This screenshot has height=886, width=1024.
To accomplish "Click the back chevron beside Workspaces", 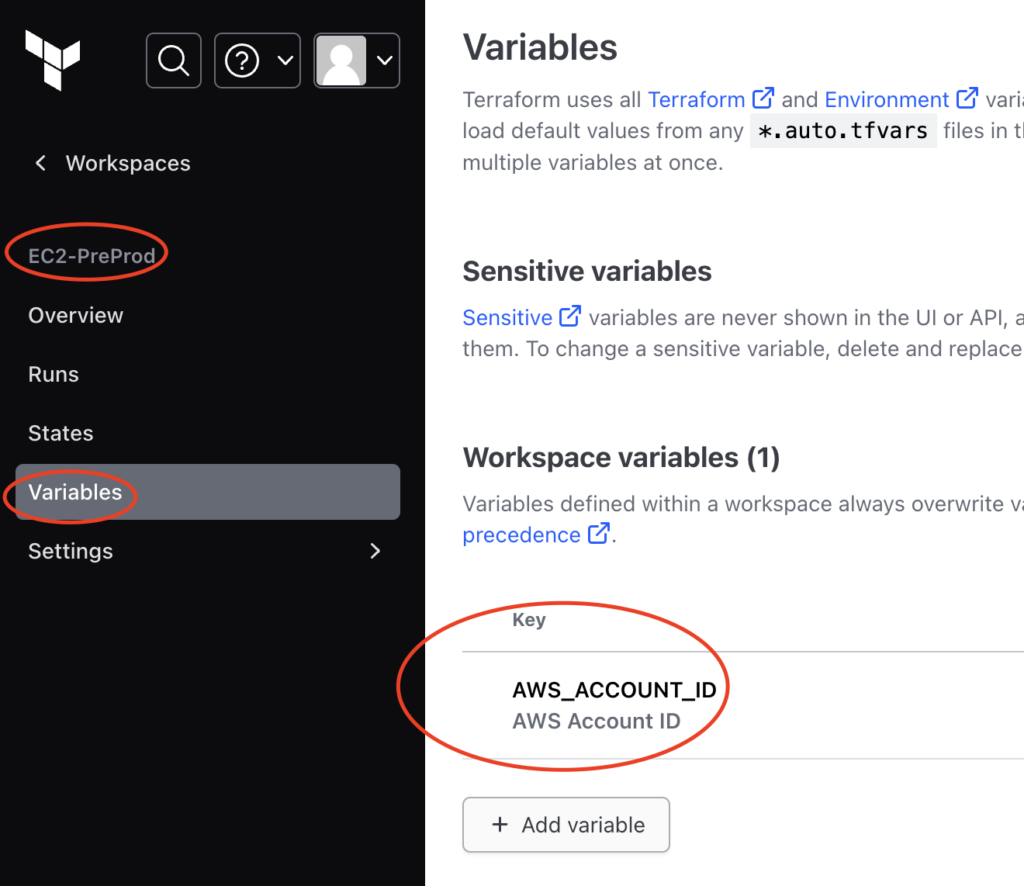I will tap(40, 163).
